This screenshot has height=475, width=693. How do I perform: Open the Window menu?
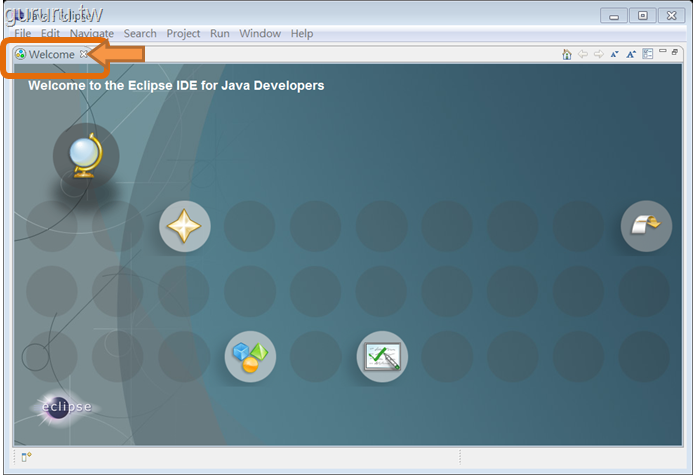tap(260, 34)
